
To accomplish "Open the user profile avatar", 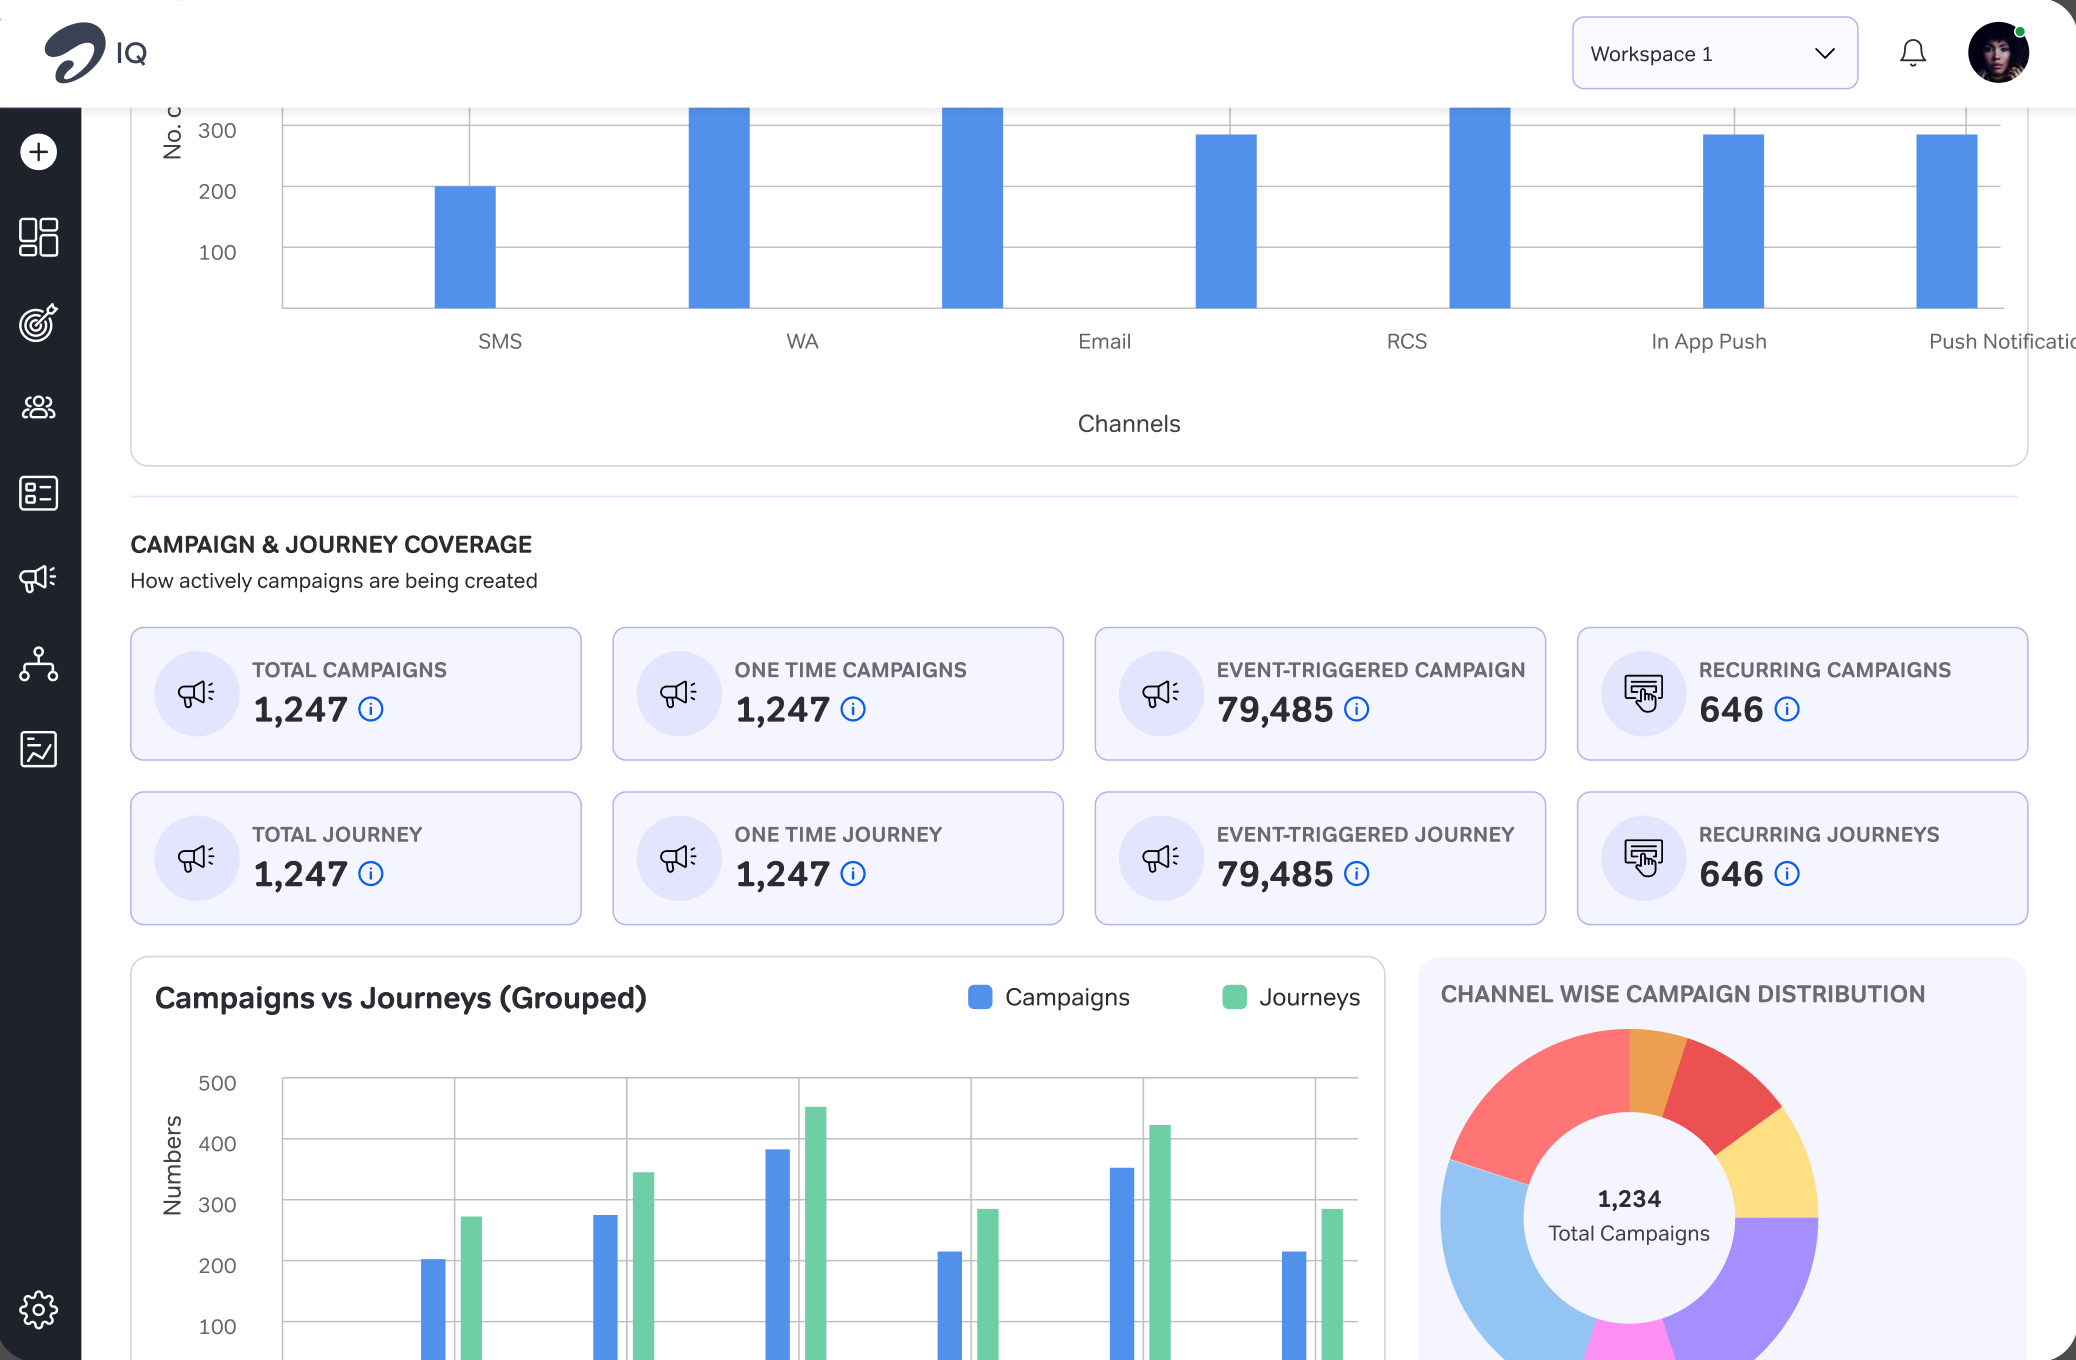I will tap(1998, 53).
